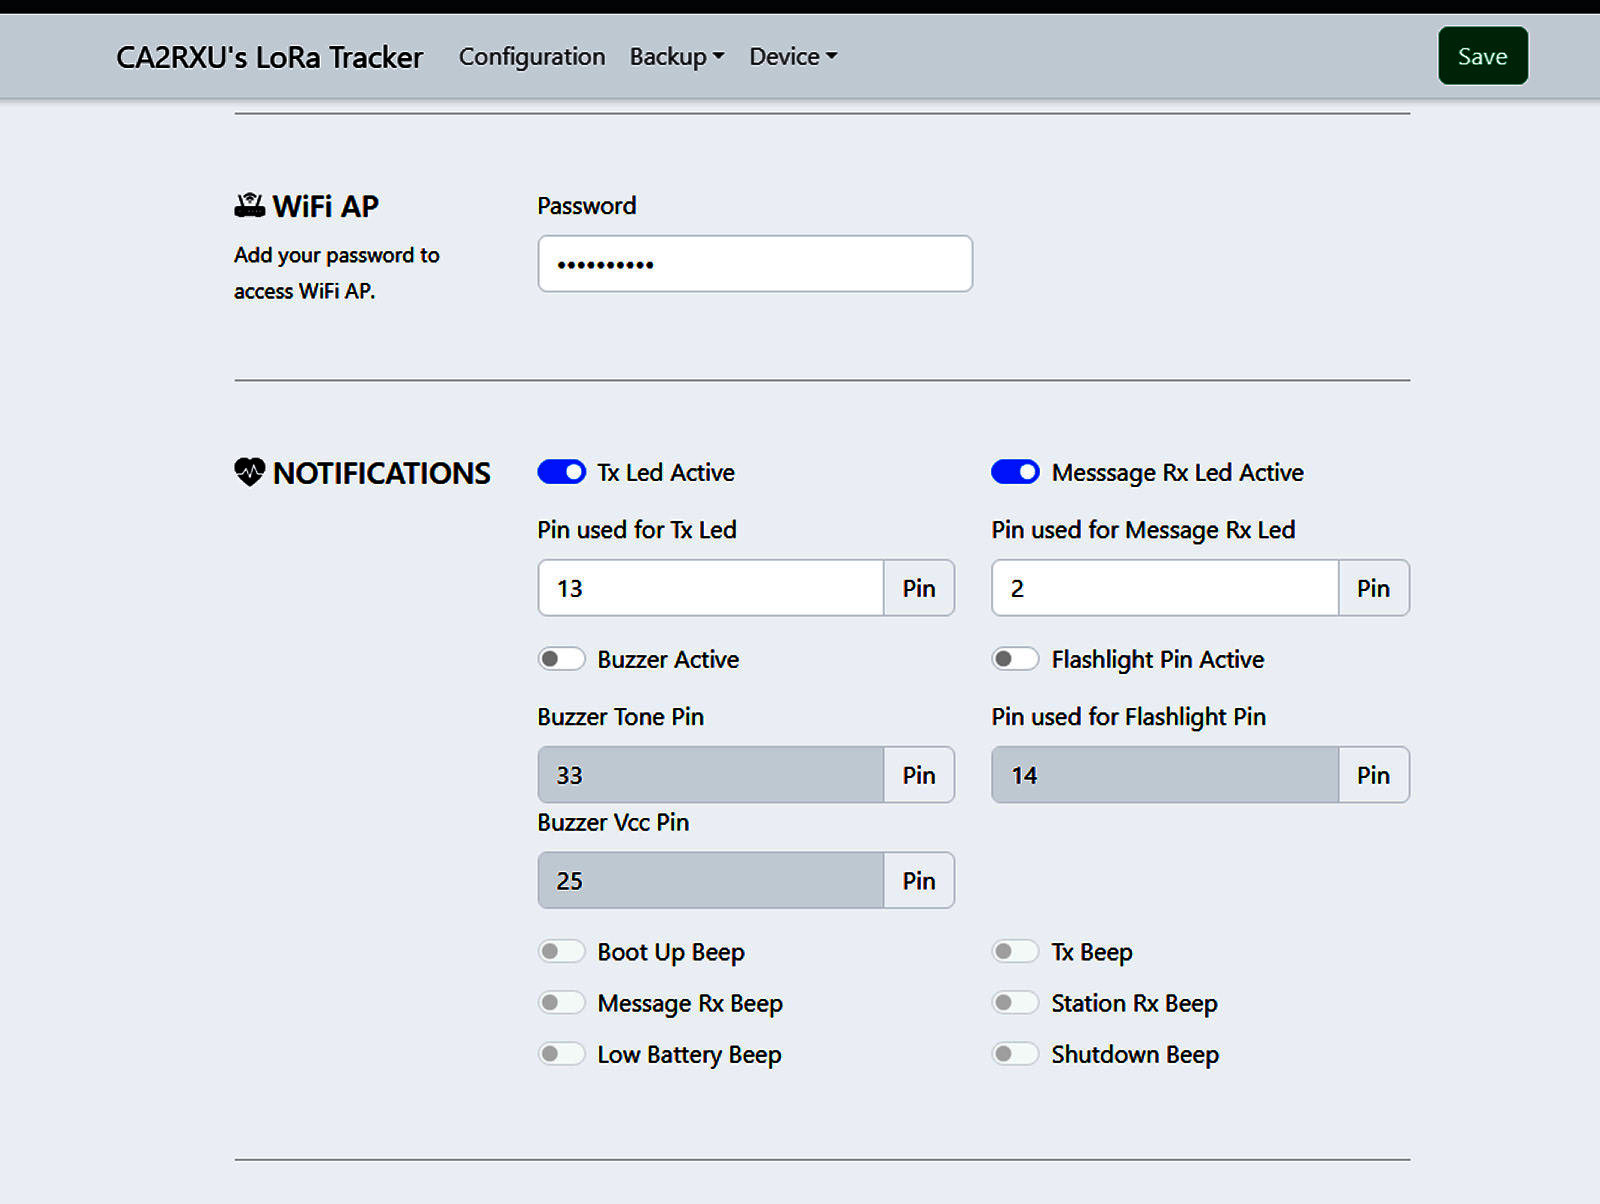Screen dimensions: 1600x1204
Task: Turn off Messsage Rx Led Active switch
Action: tap(1015, 472)
